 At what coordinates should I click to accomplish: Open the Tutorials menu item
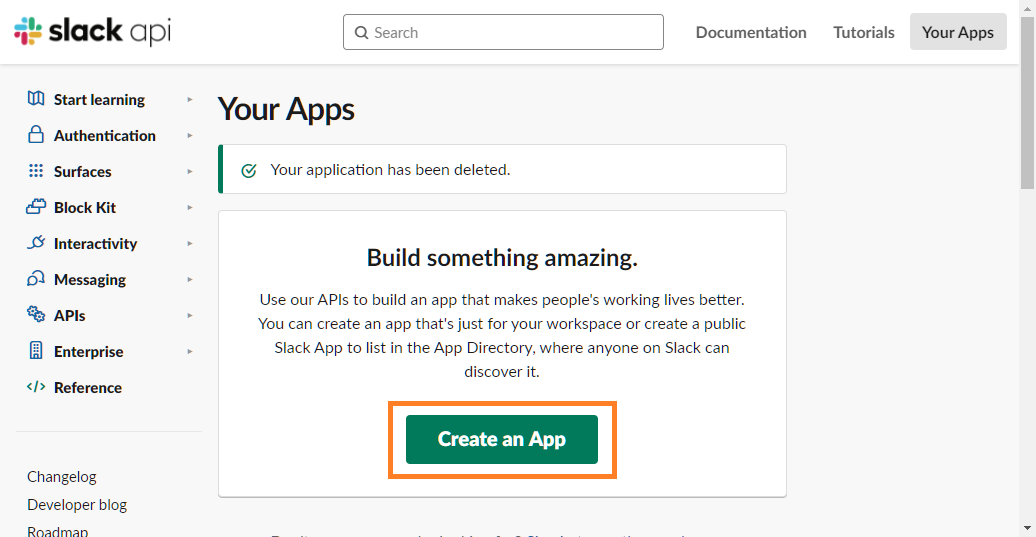coord(864,32)
